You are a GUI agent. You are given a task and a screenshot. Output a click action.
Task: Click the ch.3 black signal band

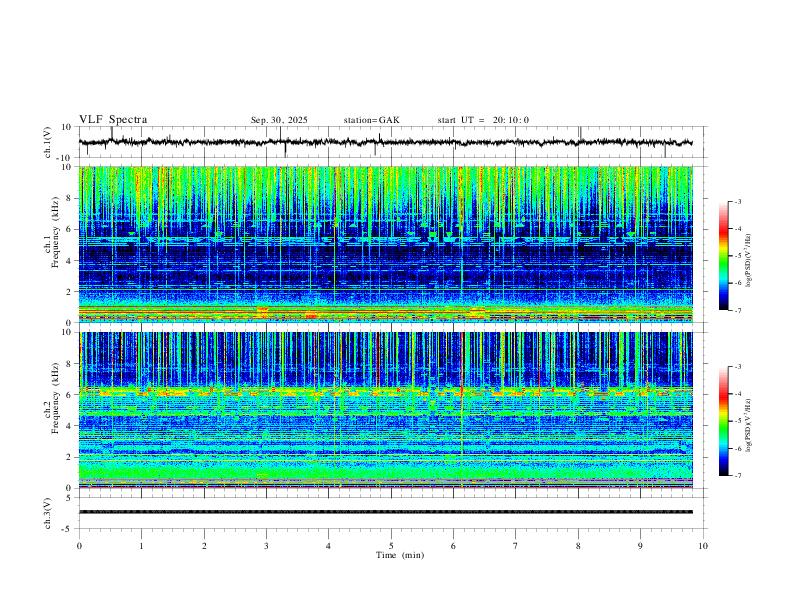(x=386, y=512)
